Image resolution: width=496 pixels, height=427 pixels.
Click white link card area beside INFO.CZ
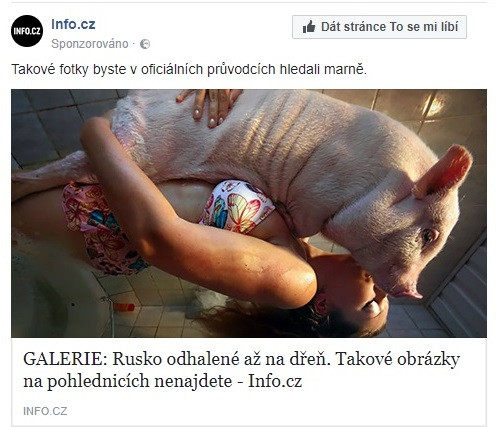[x=277, y=411]
